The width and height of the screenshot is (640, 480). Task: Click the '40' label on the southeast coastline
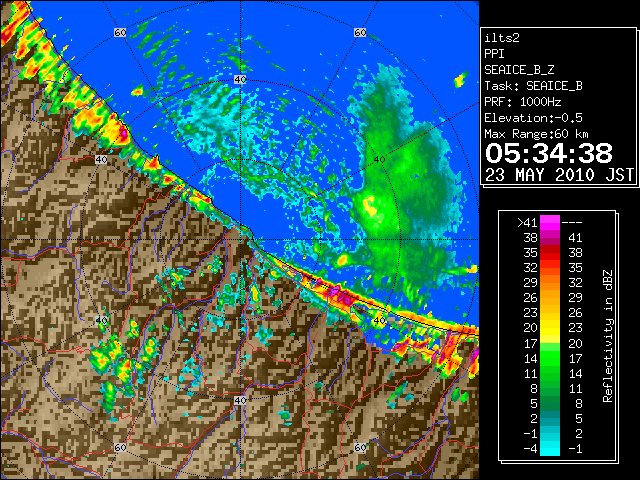pos(380,320)
